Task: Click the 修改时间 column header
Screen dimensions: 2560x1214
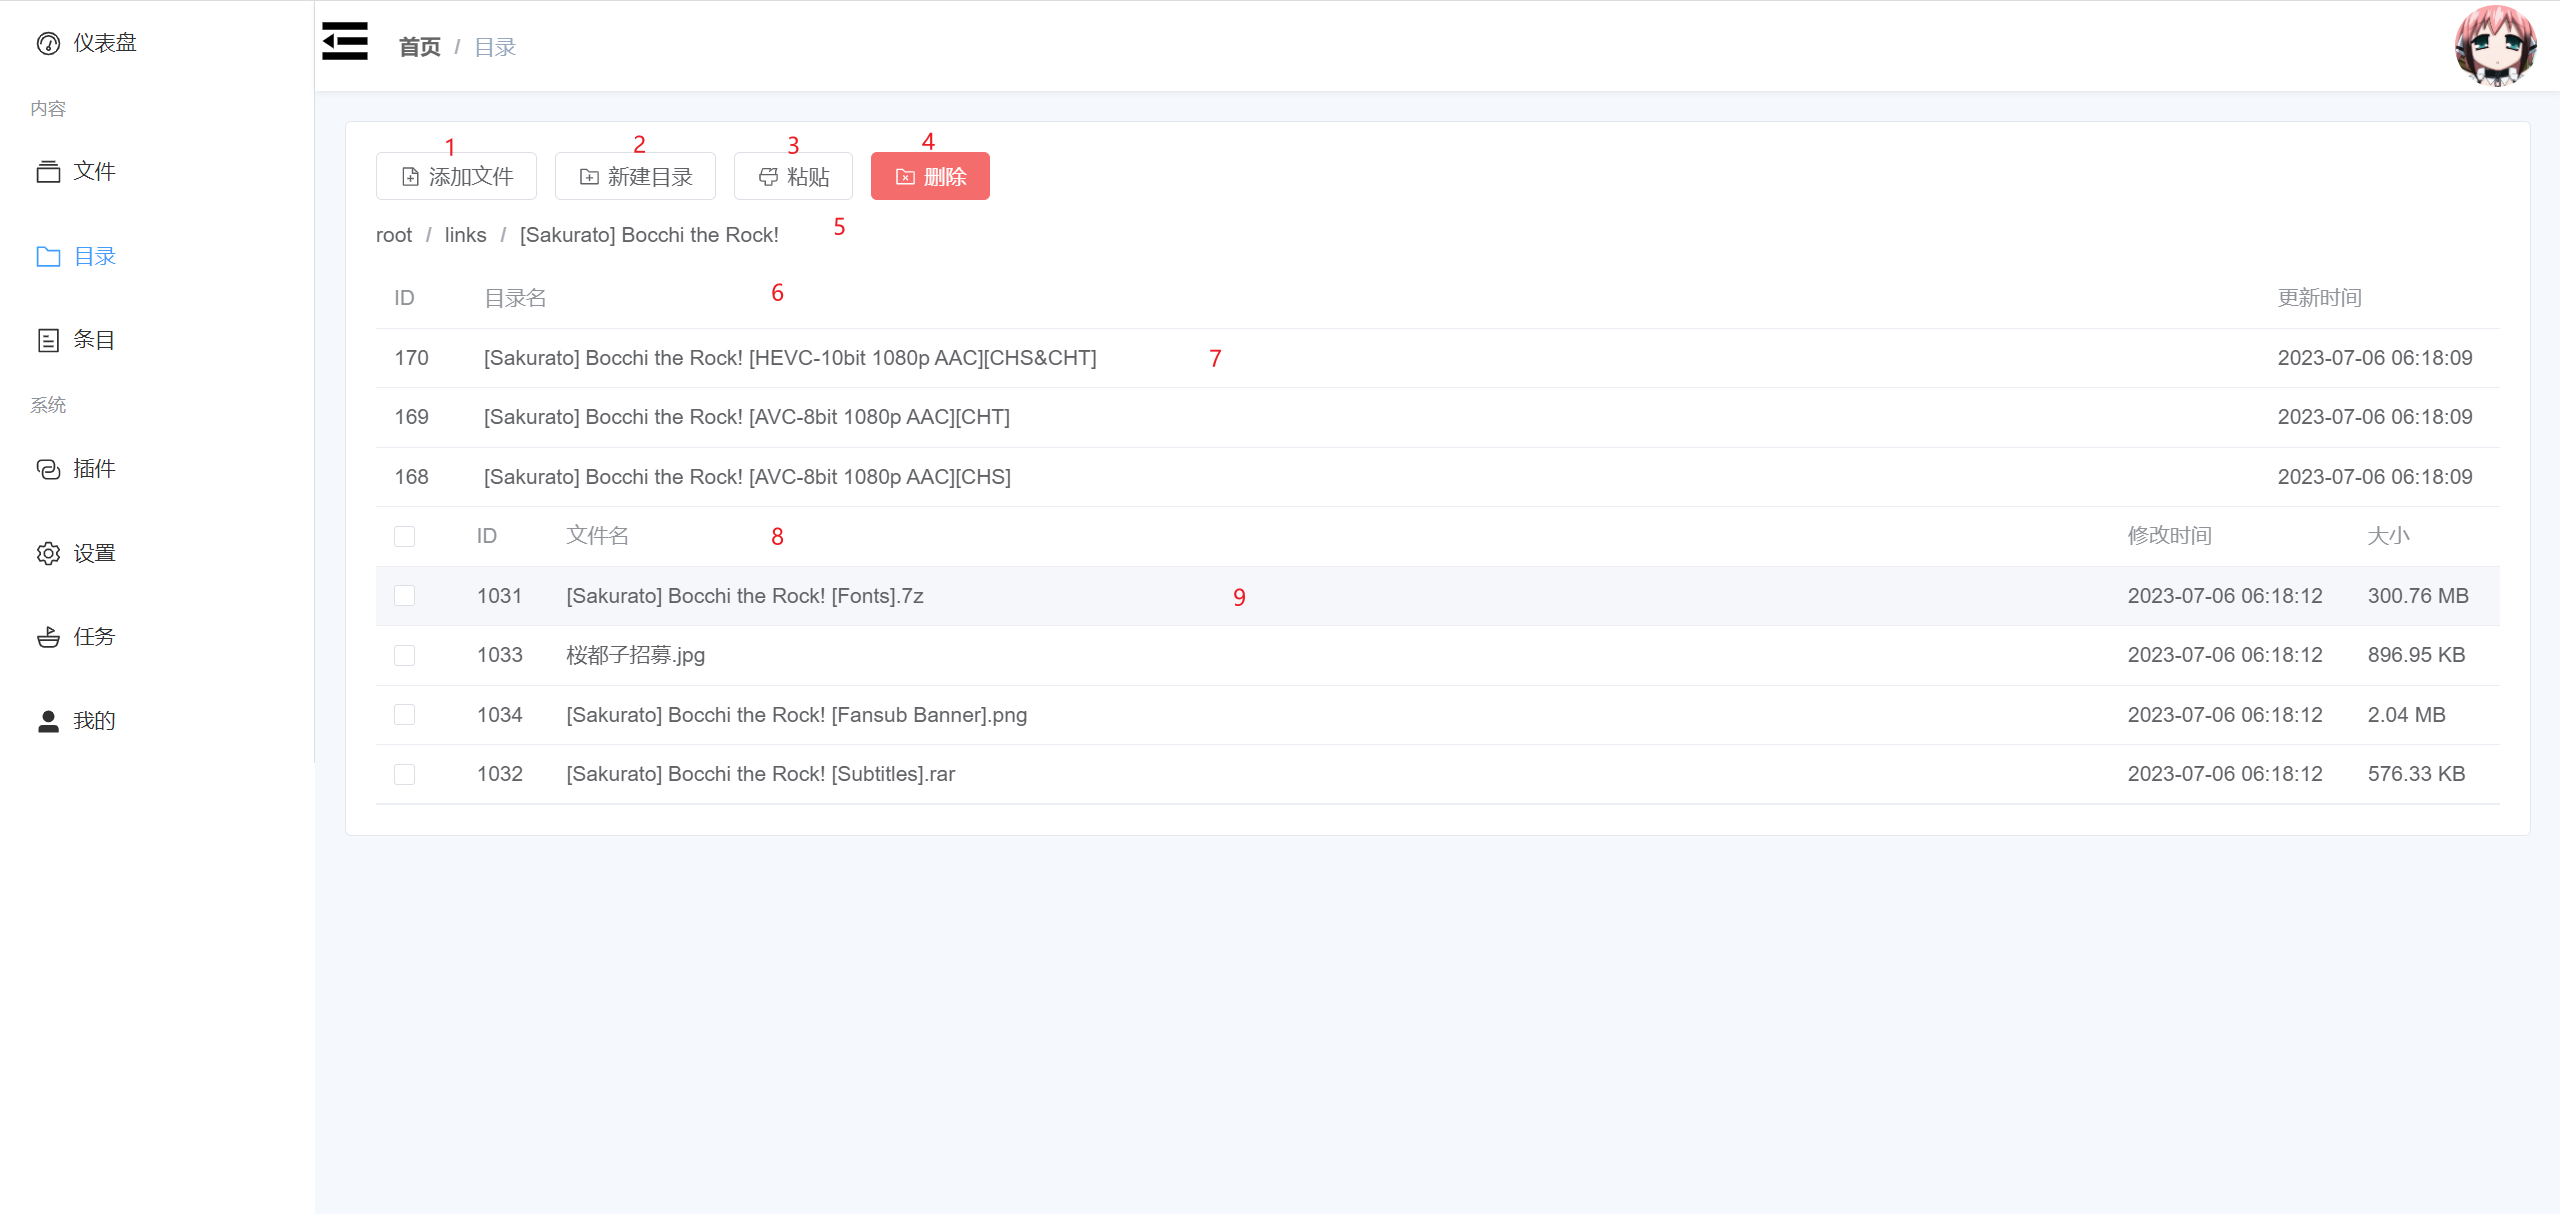Action: click(x=2169, y=536)
